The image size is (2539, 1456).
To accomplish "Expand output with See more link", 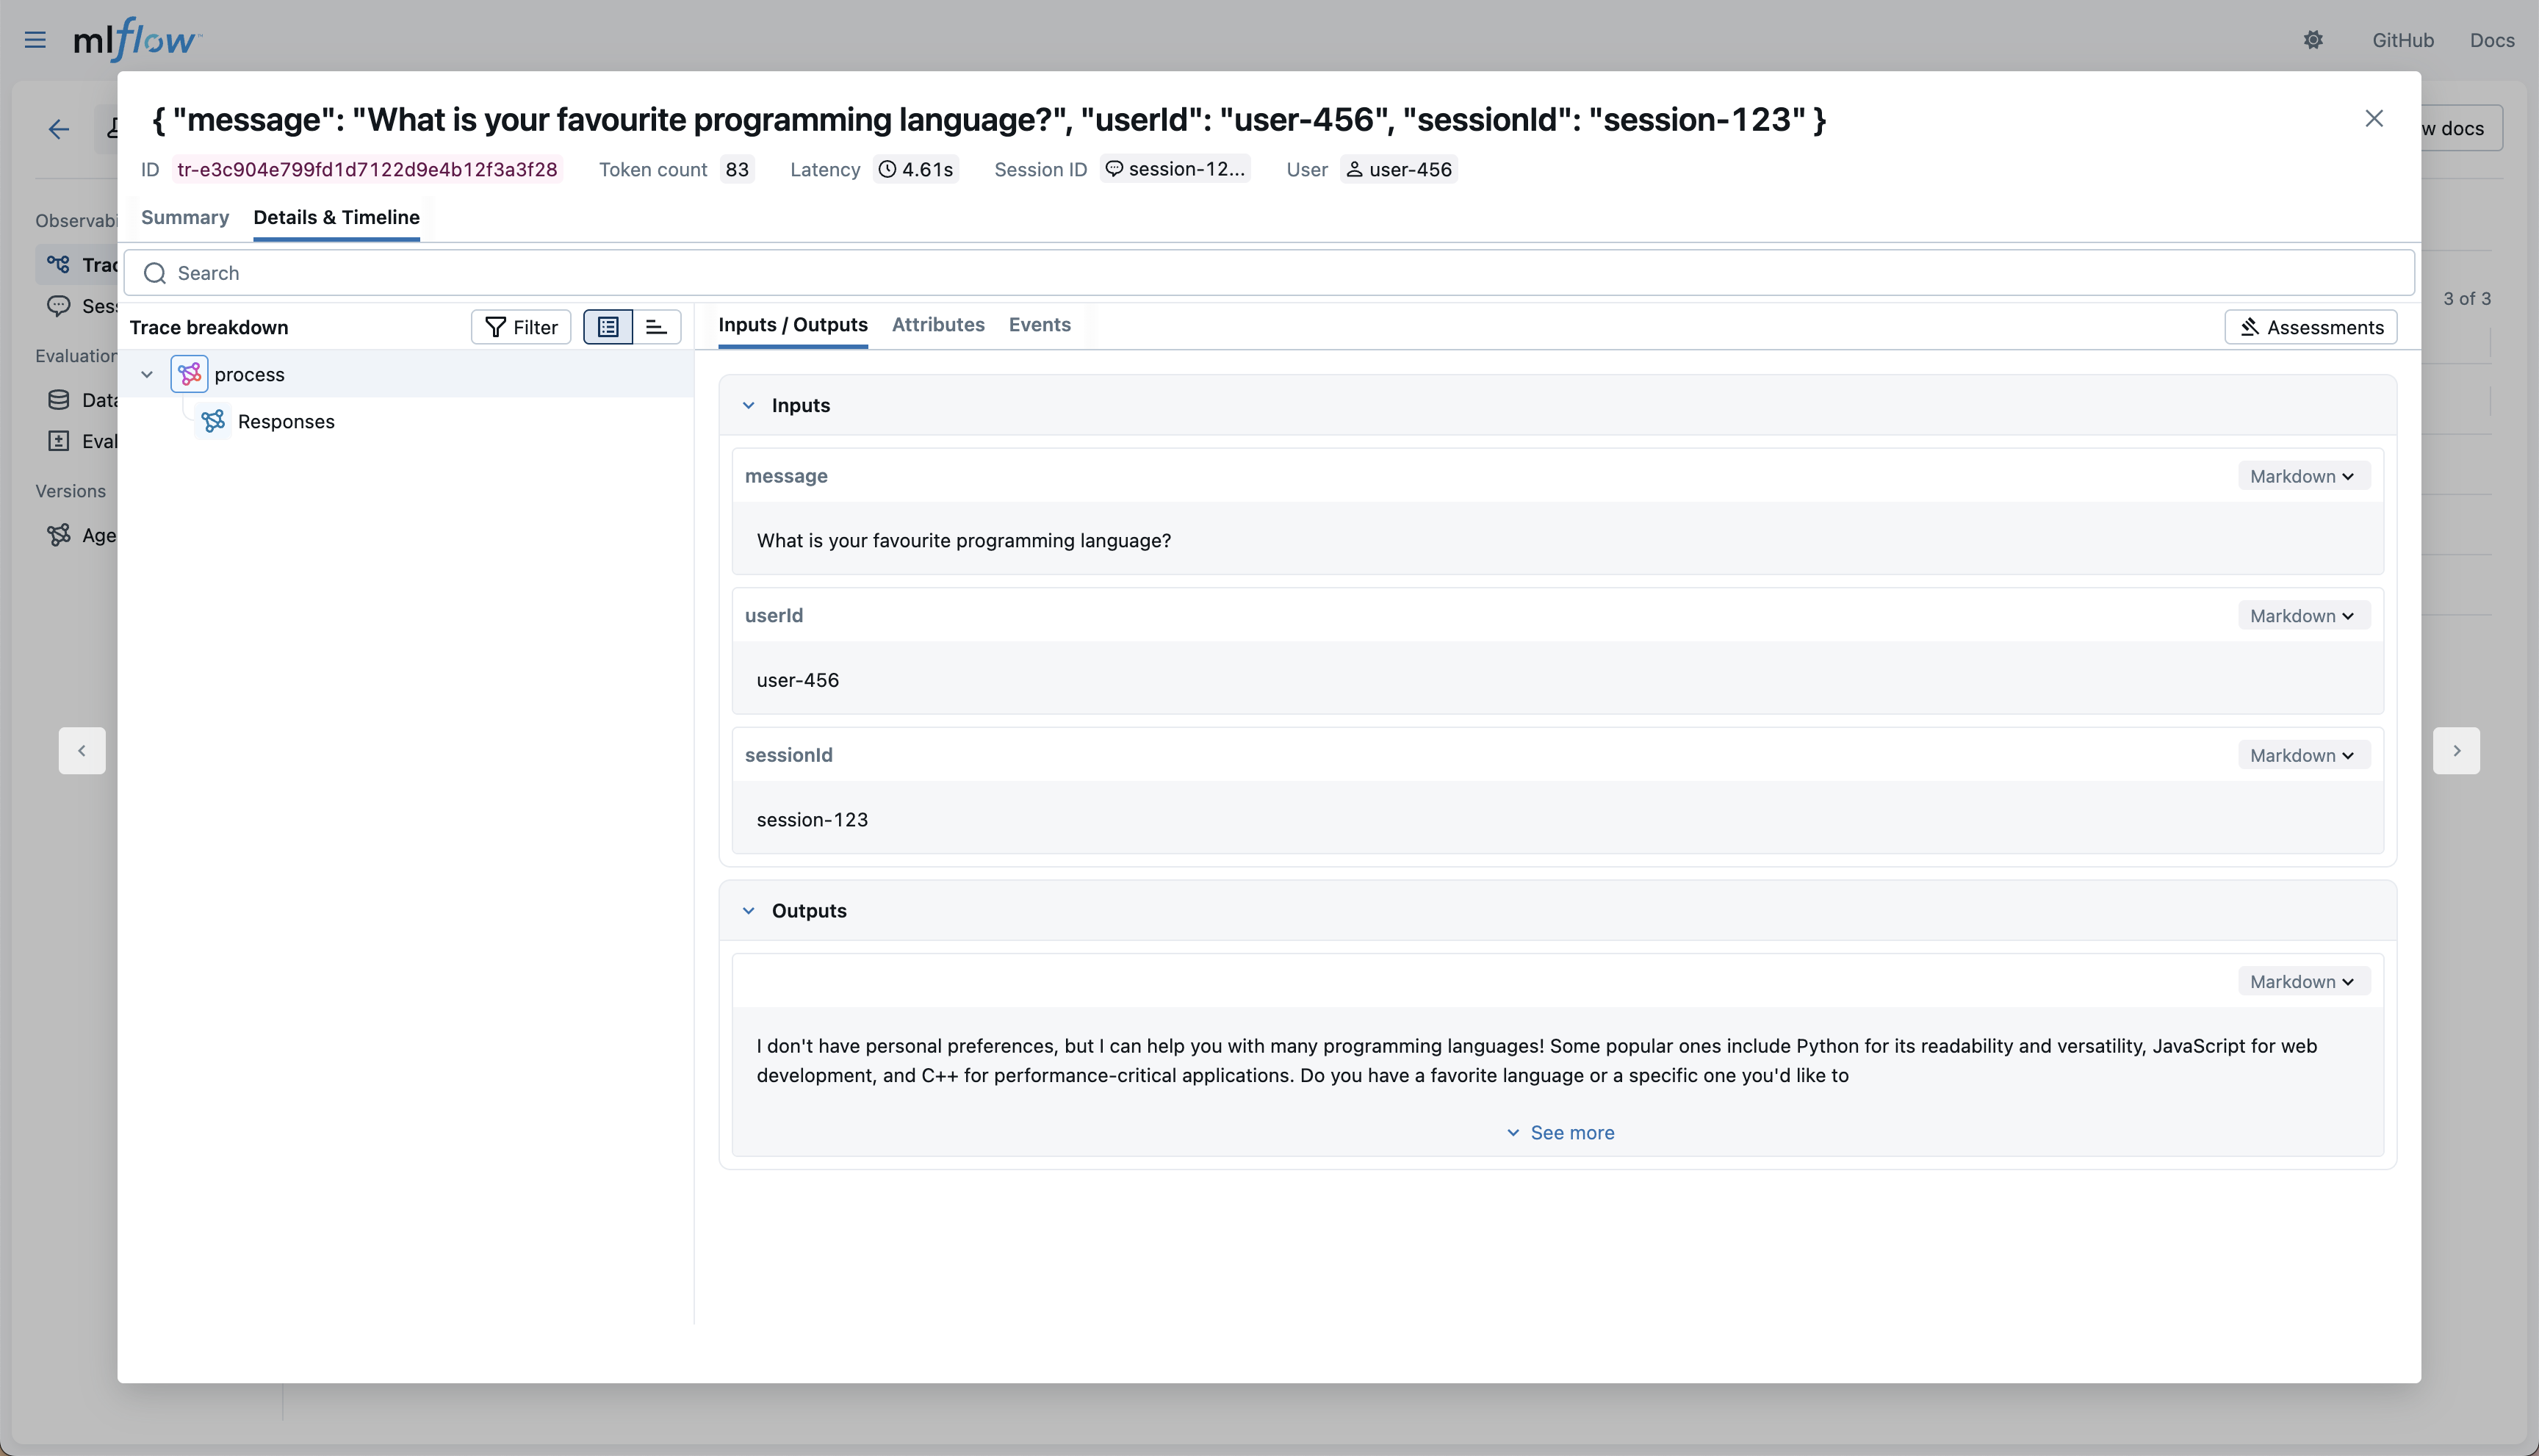I will coord(1560,1132).
